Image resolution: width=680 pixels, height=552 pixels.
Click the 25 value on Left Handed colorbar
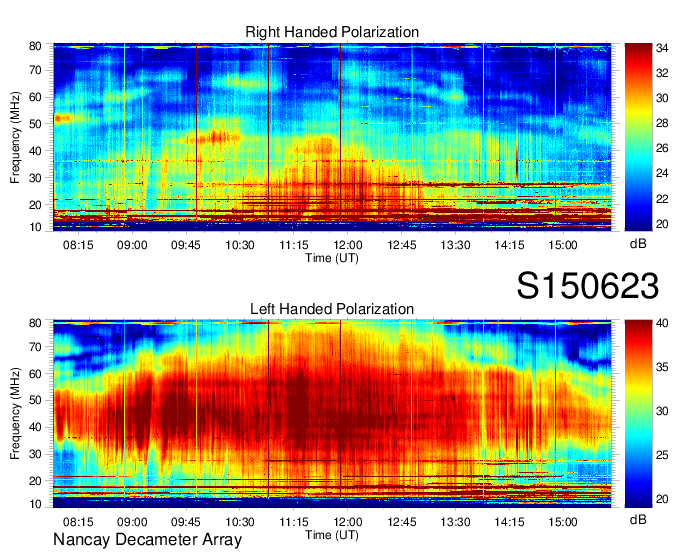(x=662, y=455)
